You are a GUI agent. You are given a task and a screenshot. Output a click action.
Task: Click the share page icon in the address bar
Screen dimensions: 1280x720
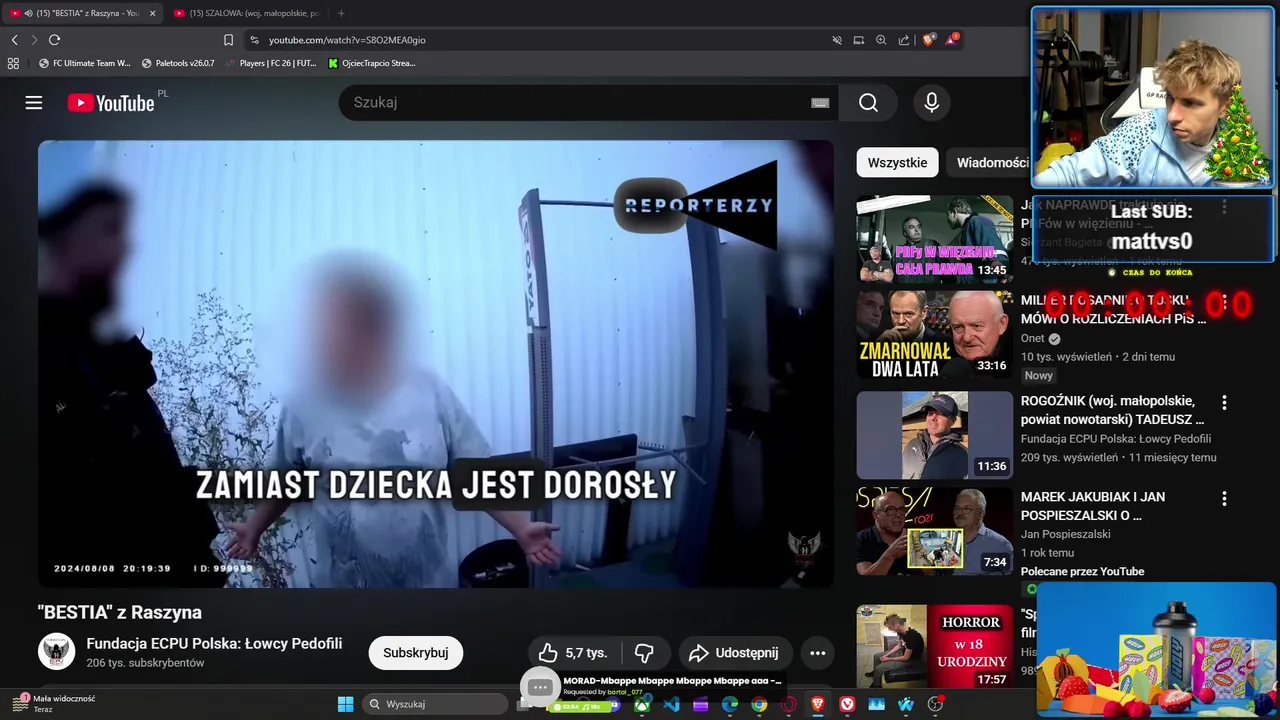point(904,40)
